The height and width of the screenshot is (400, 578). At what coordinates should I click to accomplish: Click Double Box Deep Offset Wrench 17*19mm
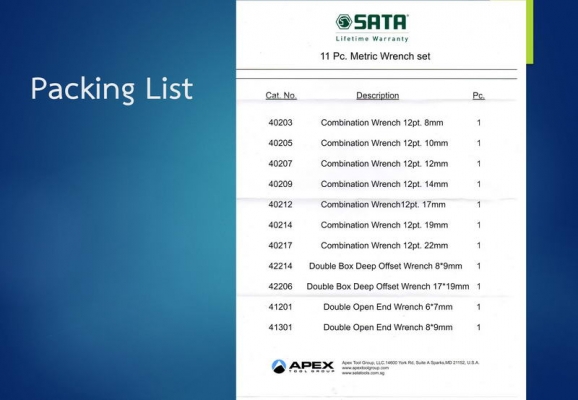click(x=388, y=286)
